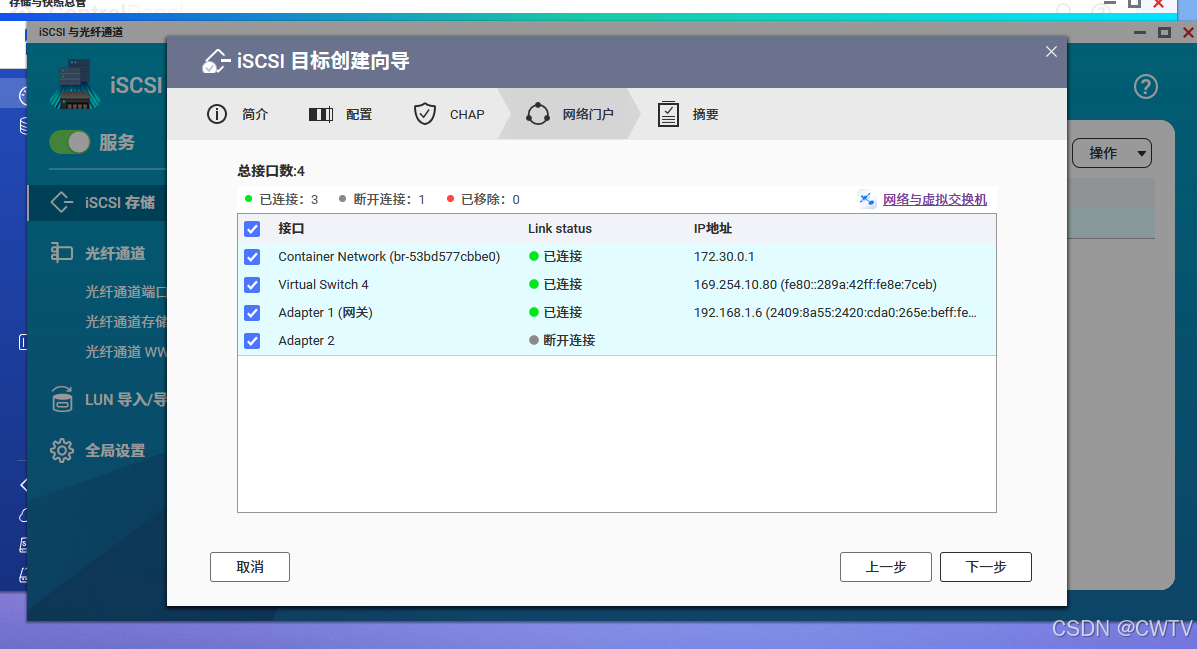
Task: Click the 已连接: 3 legend entry
Action: tap(281, 199)
